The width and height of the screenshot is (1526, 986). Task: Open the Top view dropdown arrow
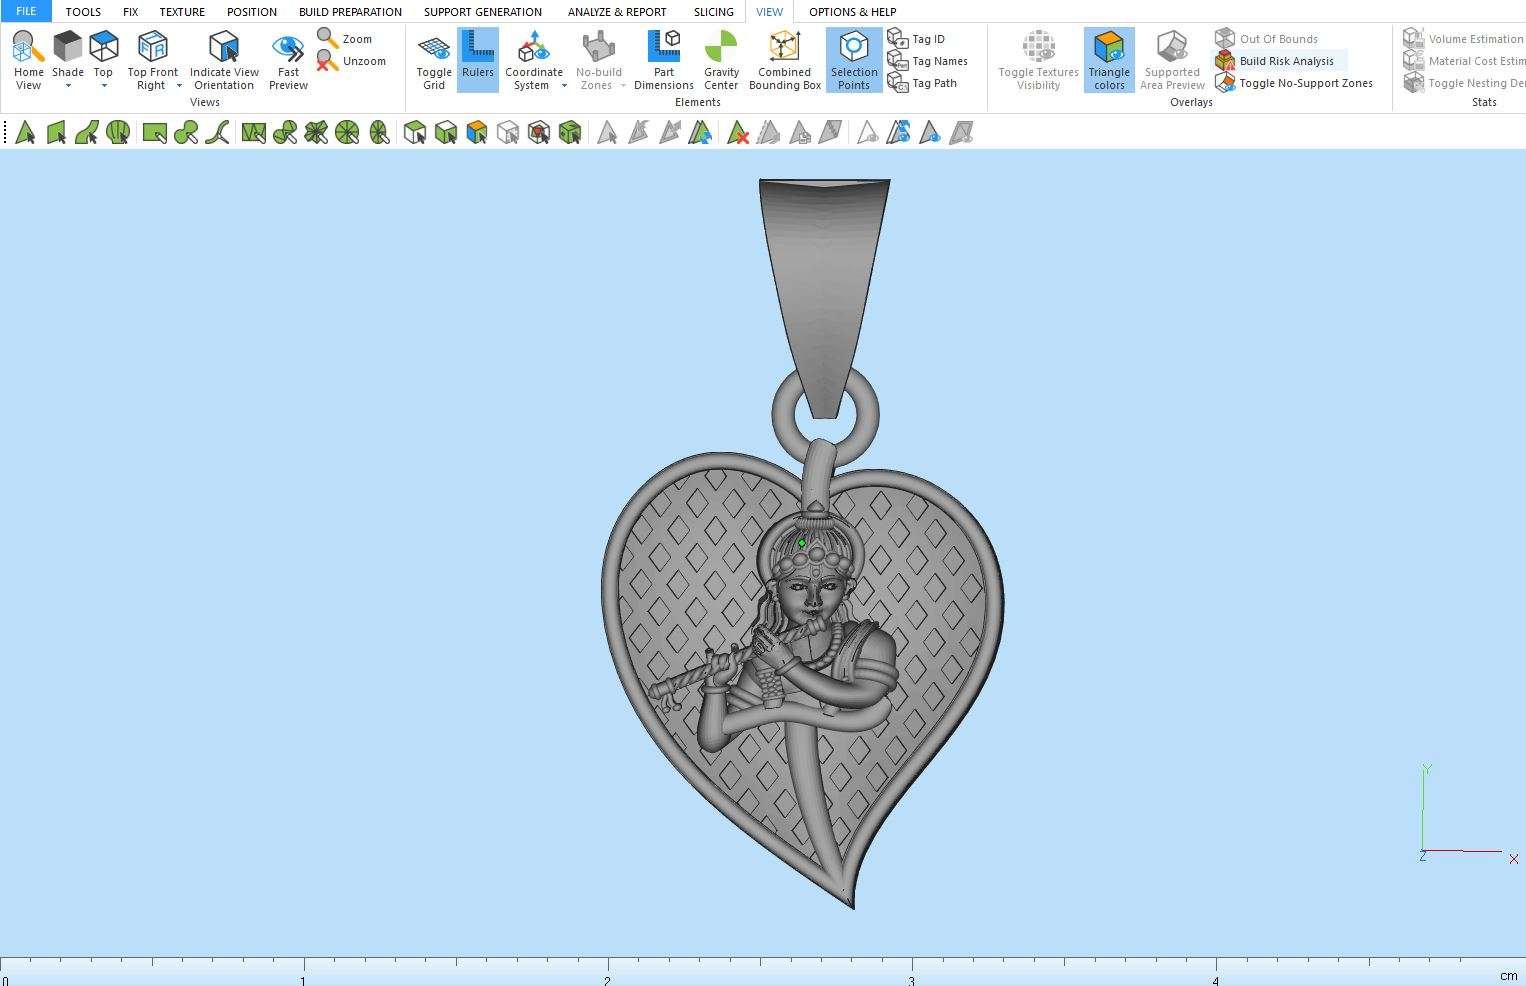[x=103, y=86]
